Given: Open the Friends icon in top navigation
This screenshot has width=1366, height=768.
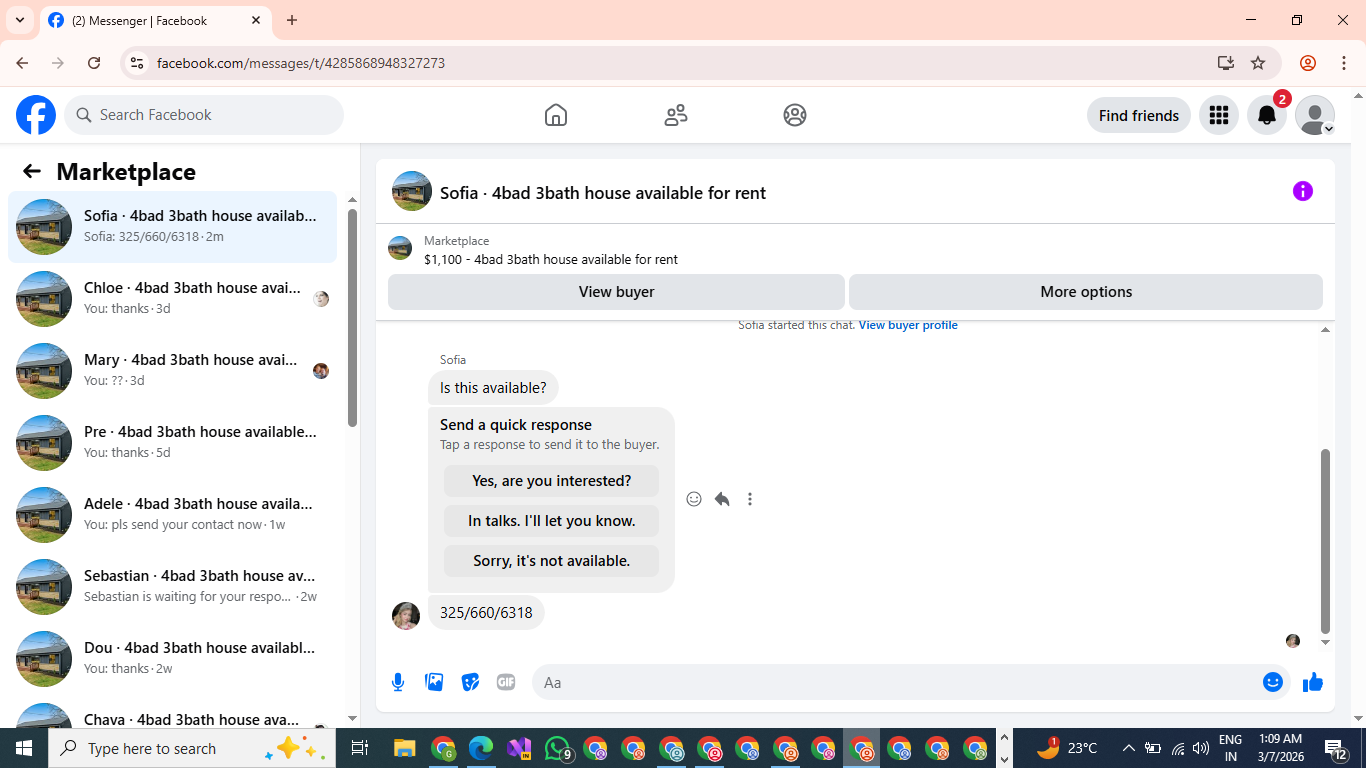Looking at the screenshot, I should point(676,115).
